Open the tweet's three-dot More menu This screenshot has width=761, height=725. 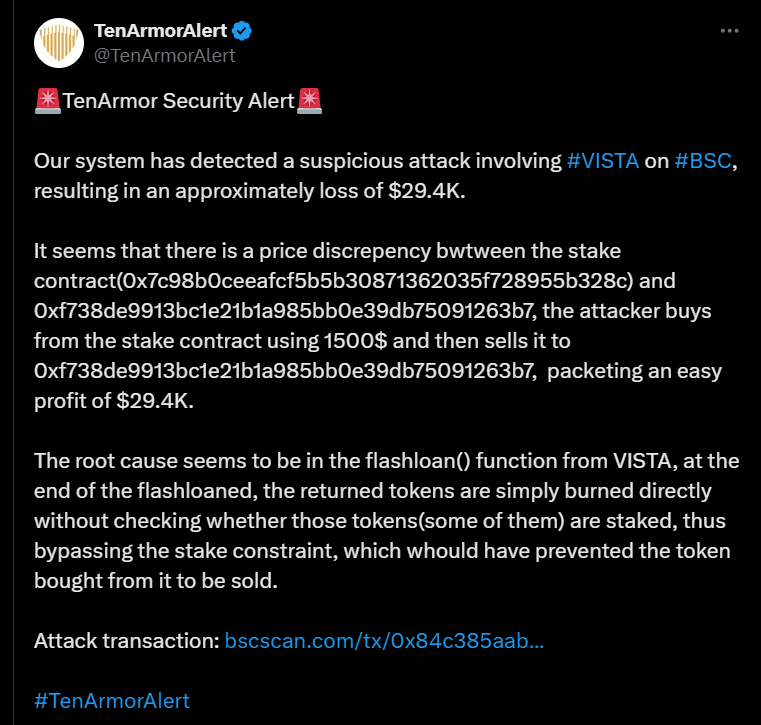coord(731,31)
